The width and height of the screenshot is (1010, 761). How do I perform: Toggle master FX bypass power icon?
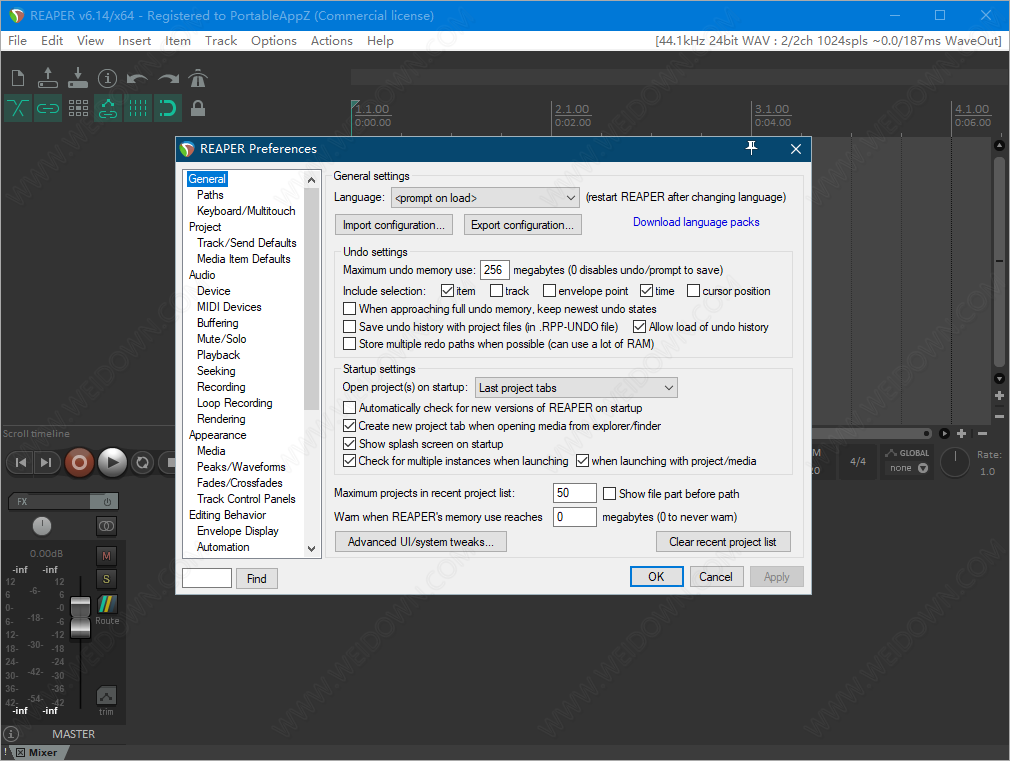107,501
